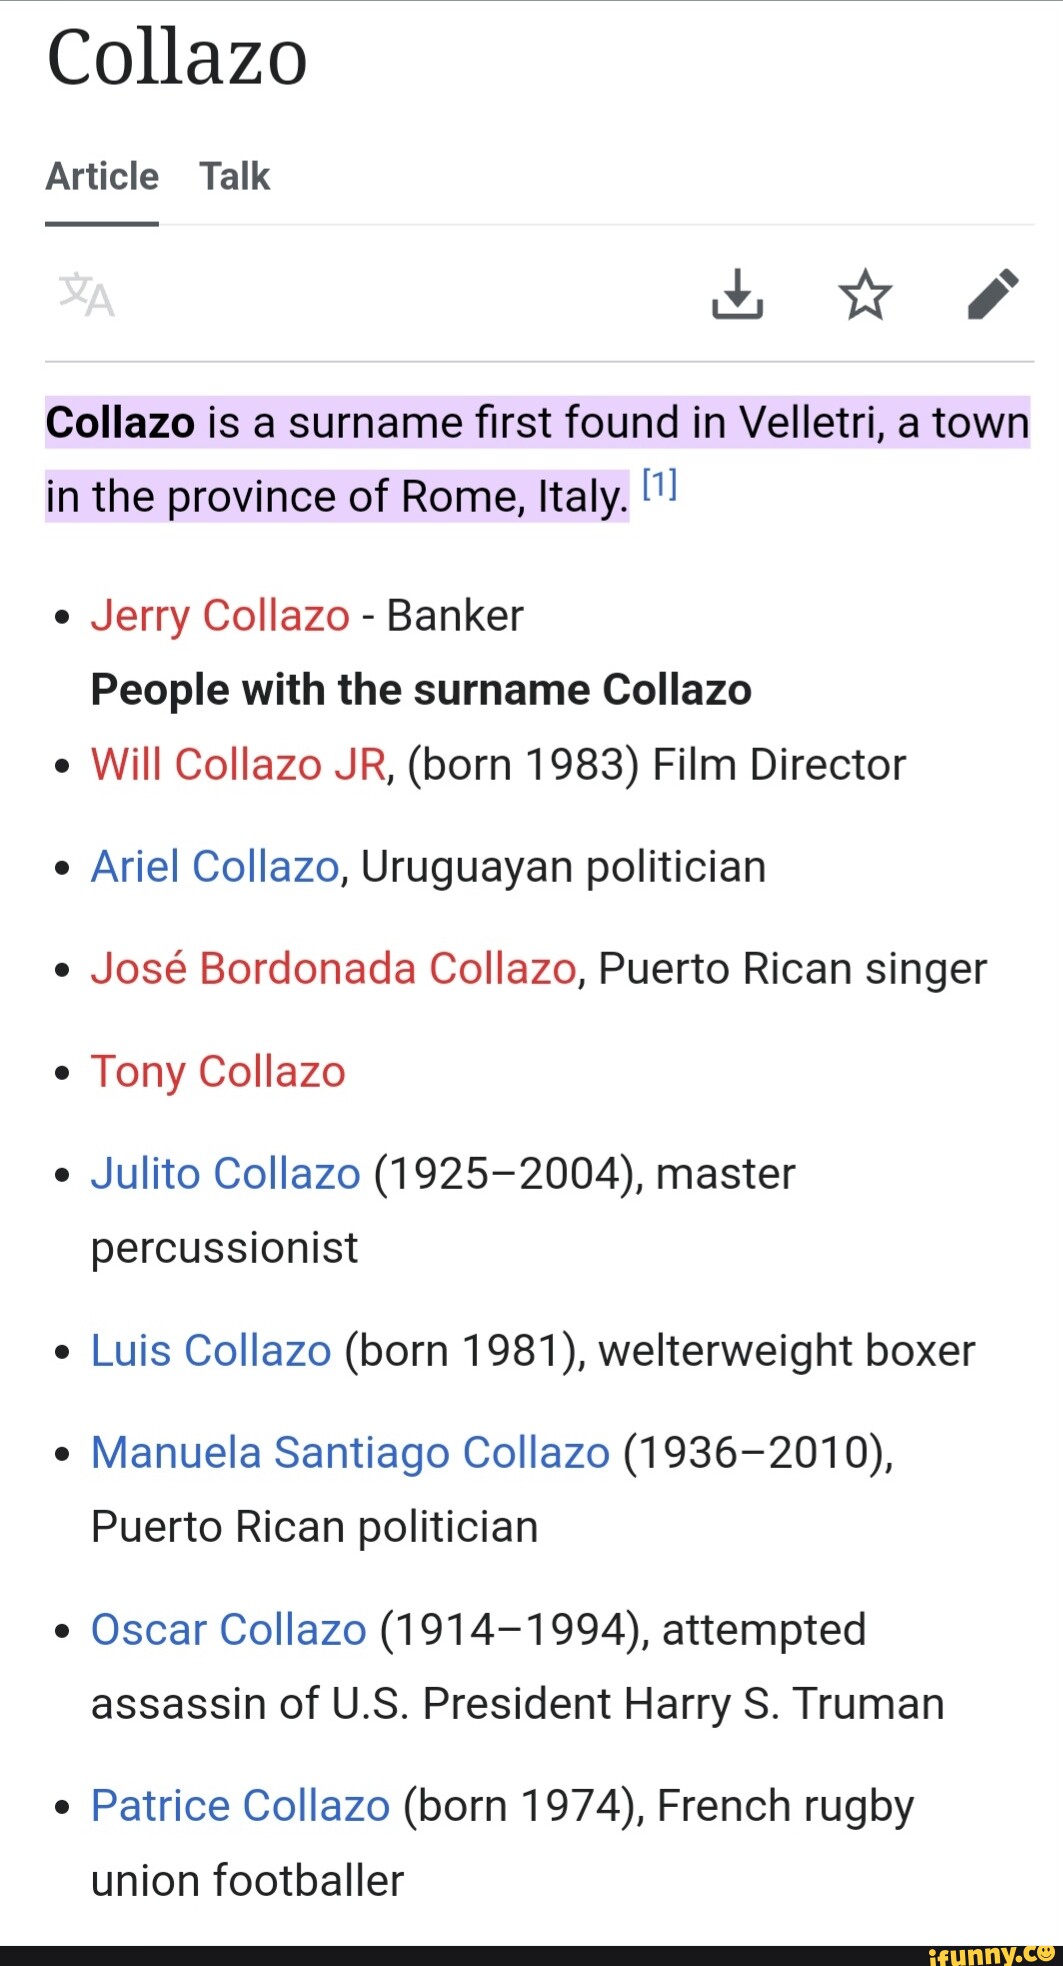Click the iFunny watermark logo
This screenshot has width=1063, height=1966.
click(990, 1954)
